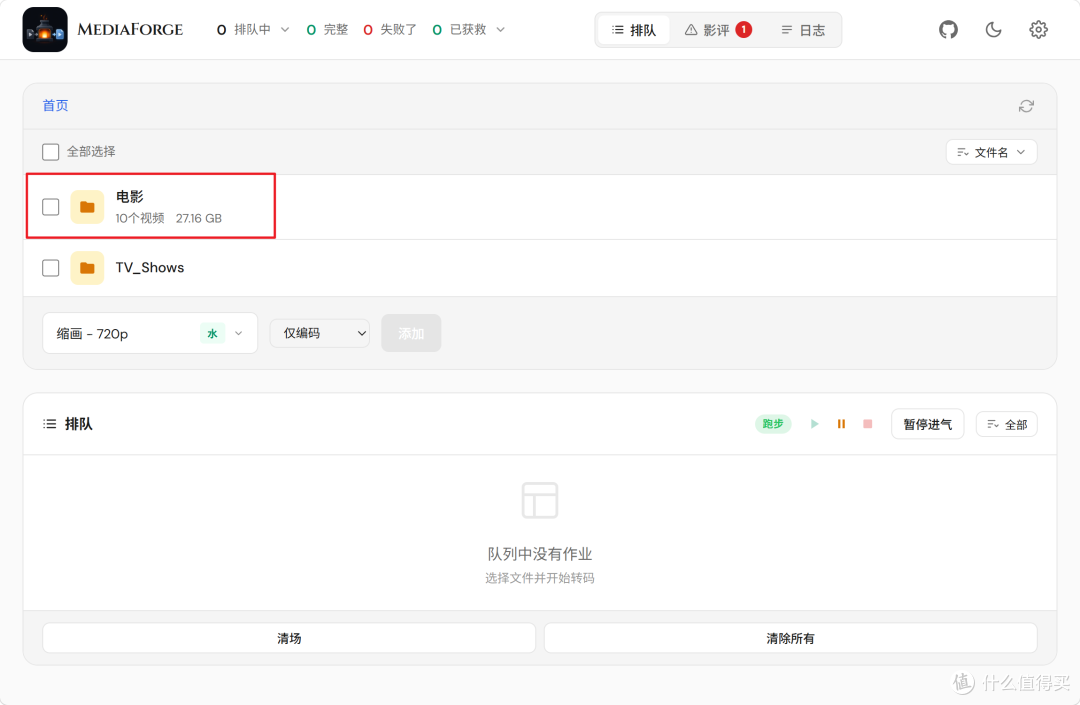Expand the 已获救 status dropdown
Image resolution: width=1080 pixels, height=705 pixels.
pos(468,30)
